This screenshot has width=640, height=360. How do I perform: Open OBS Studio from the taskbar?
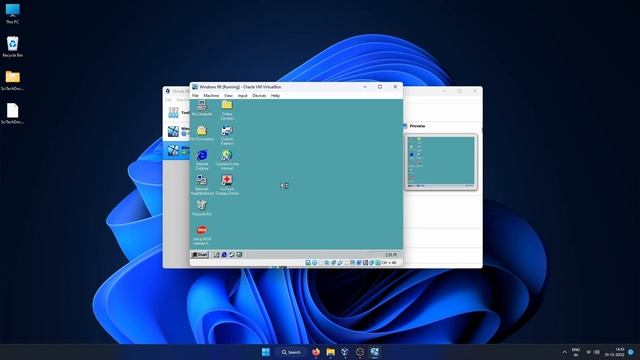tap(360, 352)
